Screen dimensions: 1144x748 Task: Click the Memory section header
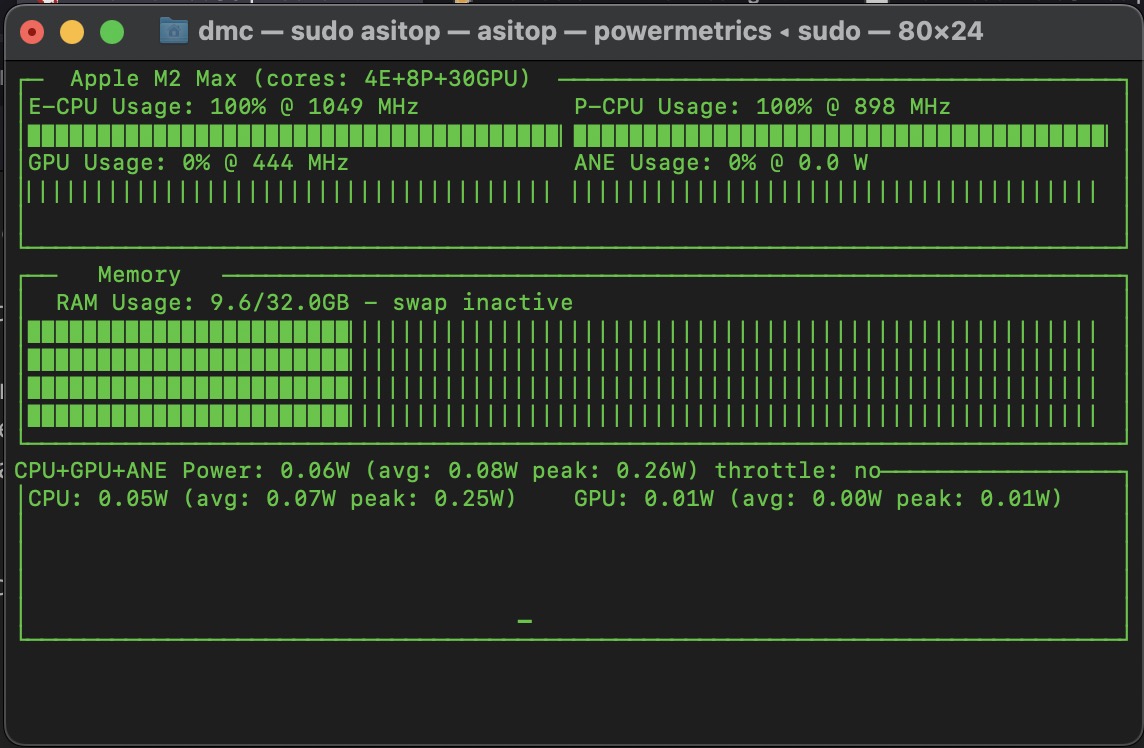click(x=139, y=275)
